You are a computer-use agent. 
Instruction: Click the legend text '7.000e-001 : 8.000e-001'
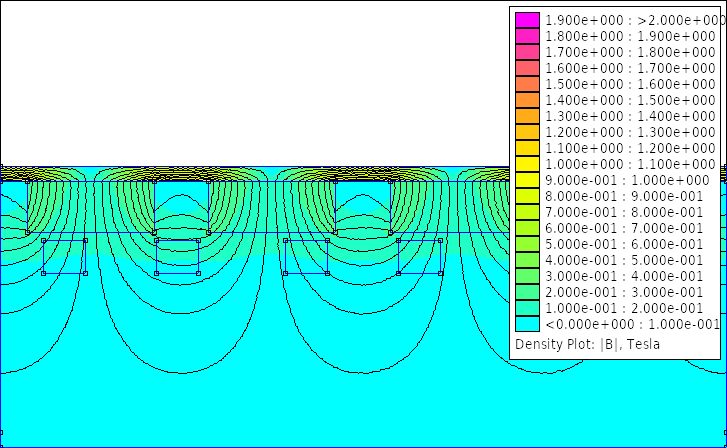click(624, 212)
